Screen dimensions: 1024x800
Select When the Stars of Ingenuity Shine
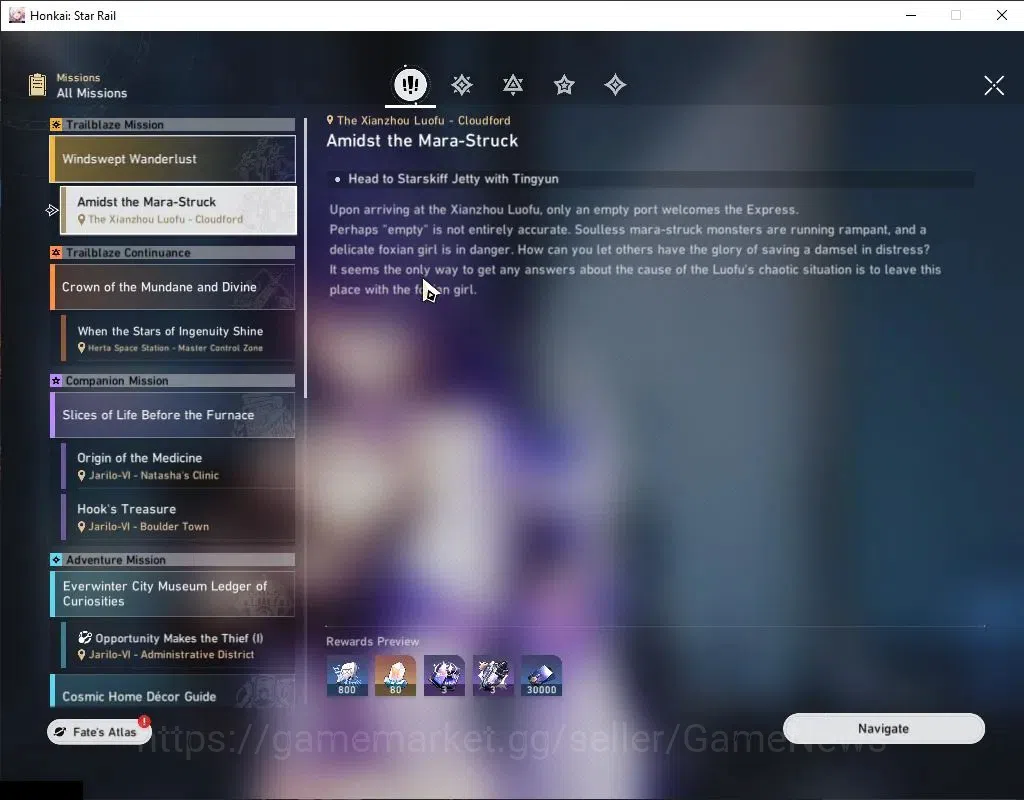178,338
